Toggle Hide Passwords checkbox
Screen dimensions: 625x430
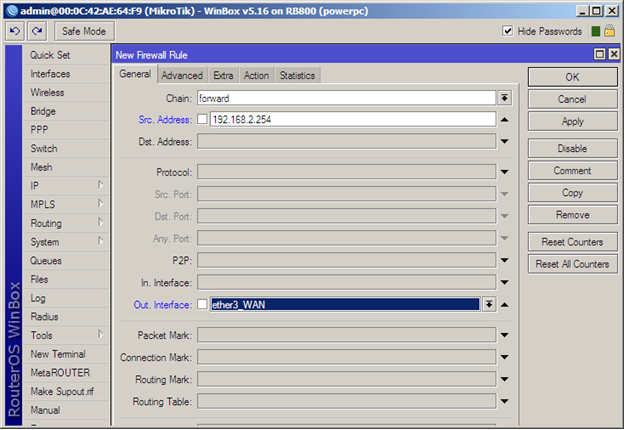pos(507,31)
